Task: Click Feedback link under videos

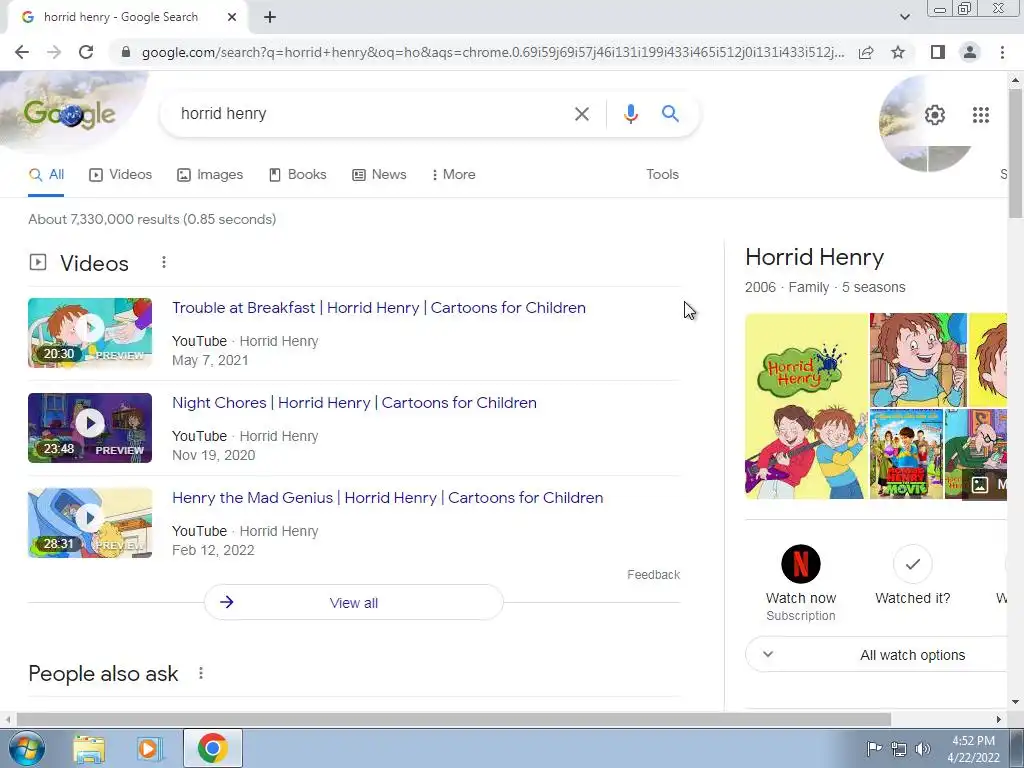Action: (653, 575)
